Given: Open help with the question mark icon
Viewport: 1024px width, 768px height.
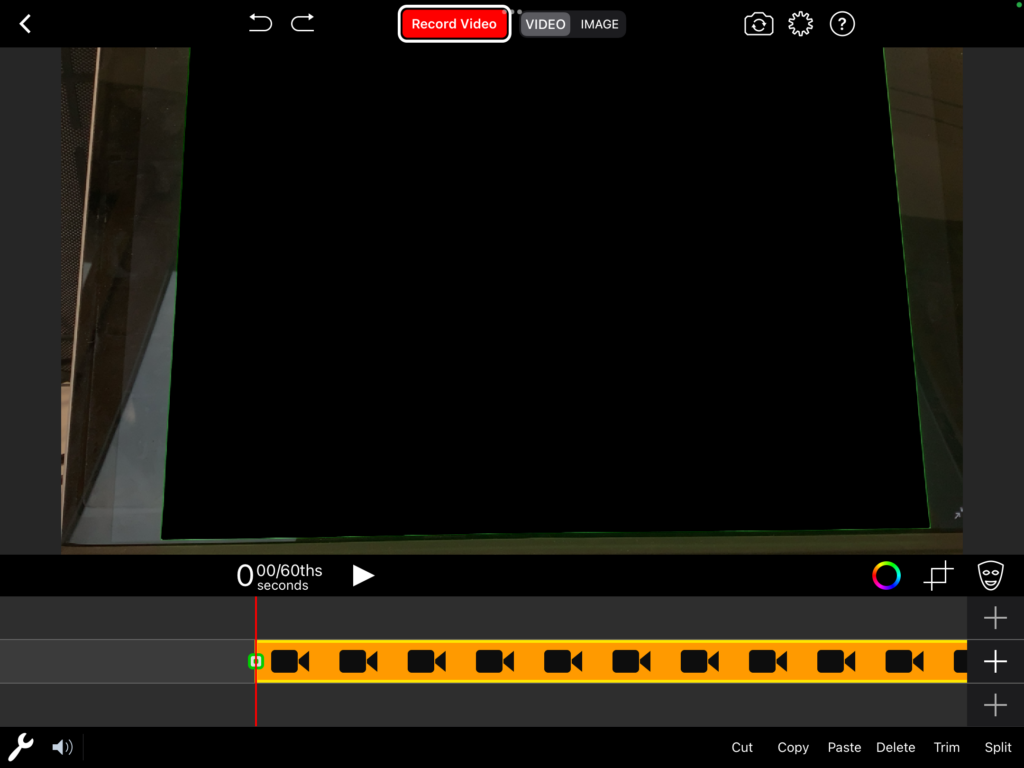Looking at the screenshot, I should pos(842,24).
